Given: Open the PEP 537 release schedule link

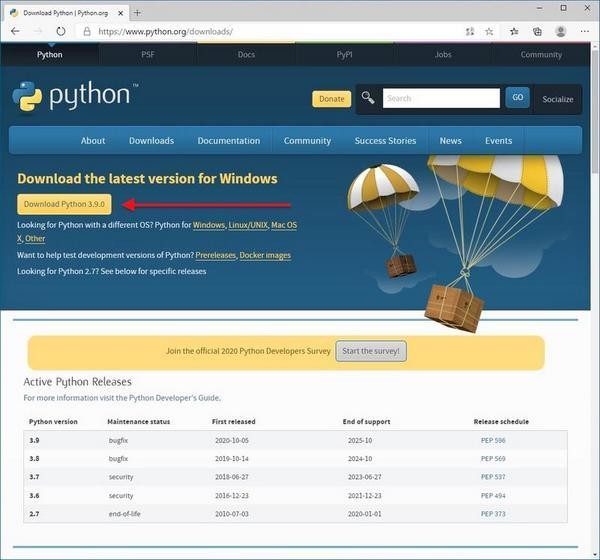Looking at the screenshot, I should (493, 477).
